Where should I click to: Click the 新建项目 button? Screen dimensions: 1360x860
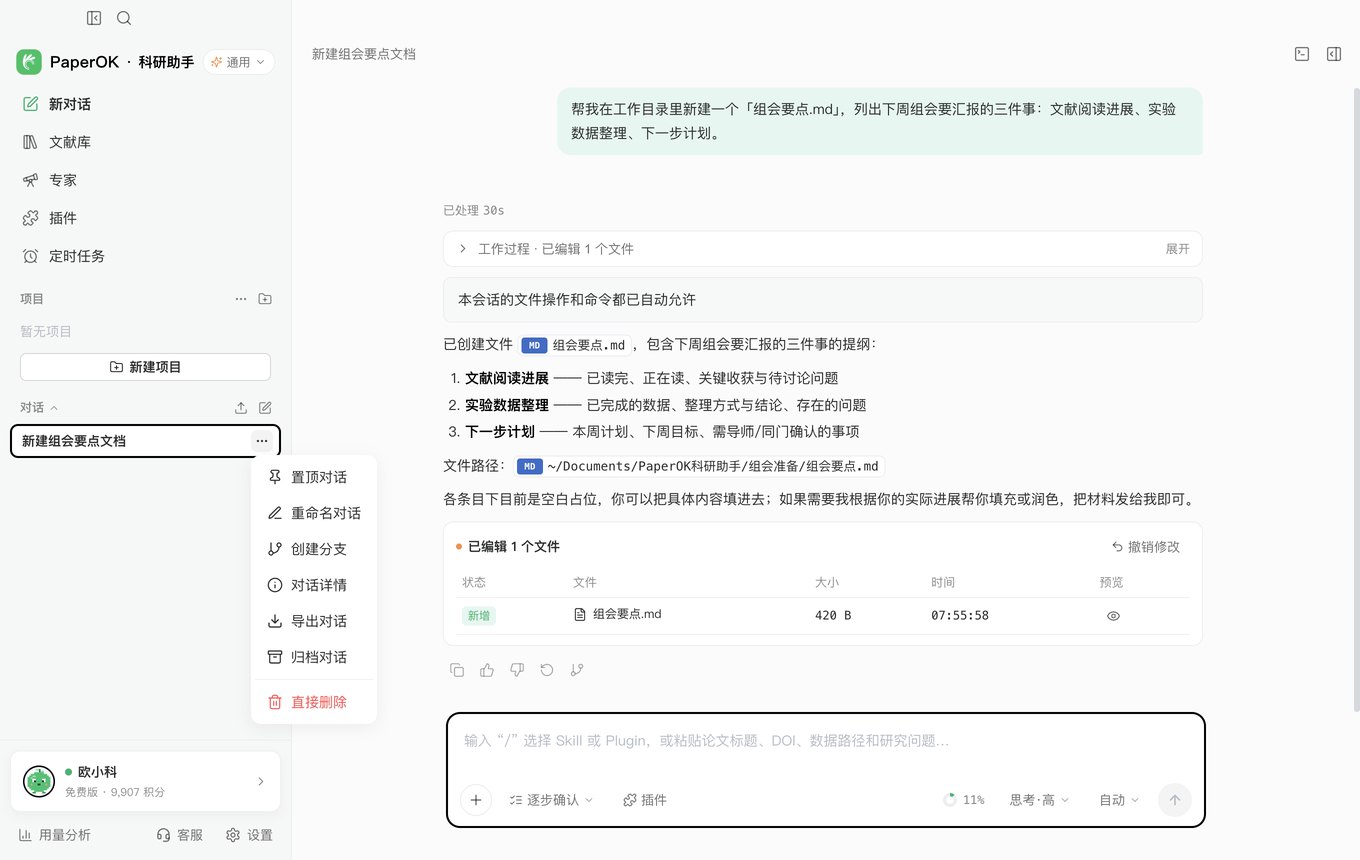click(145, 367)
